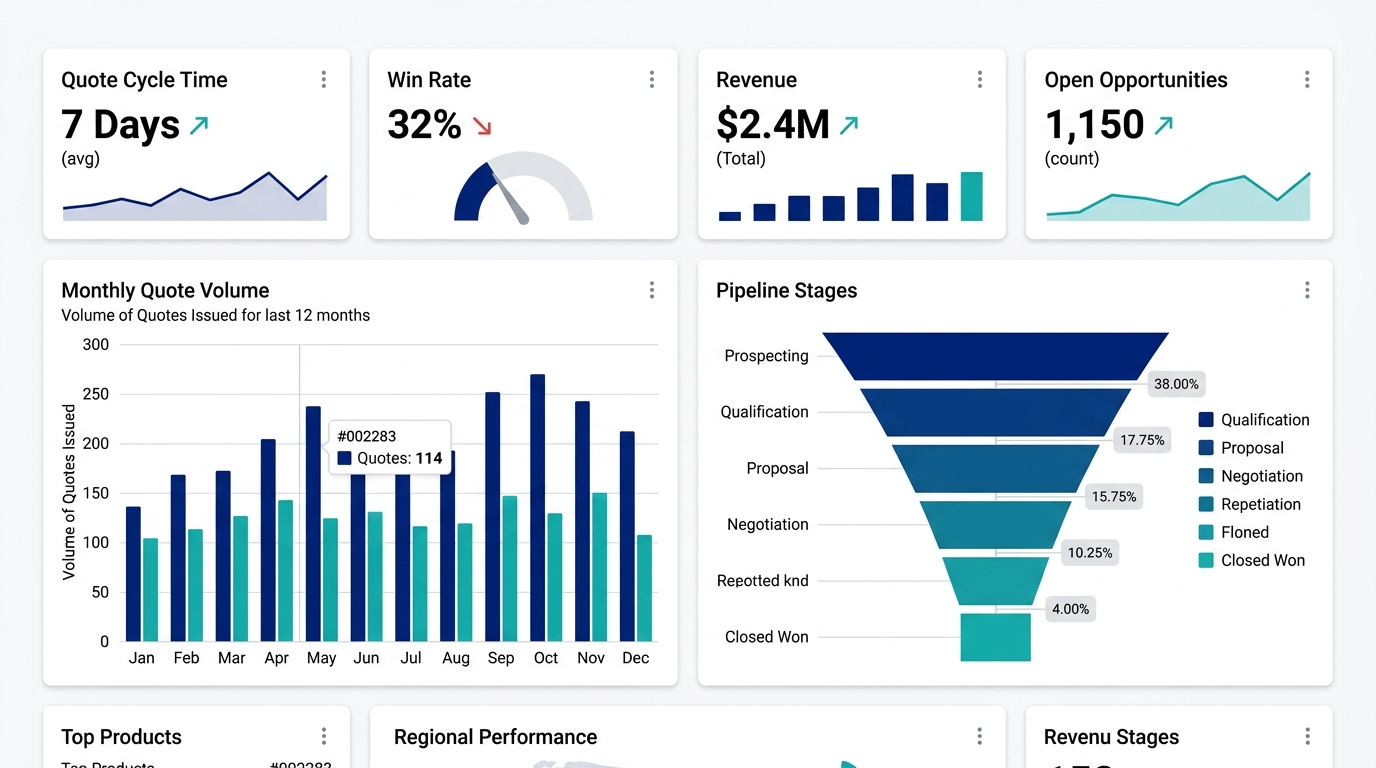
Task: Open the Revenue card options menu
Action: tap(979, 79)
